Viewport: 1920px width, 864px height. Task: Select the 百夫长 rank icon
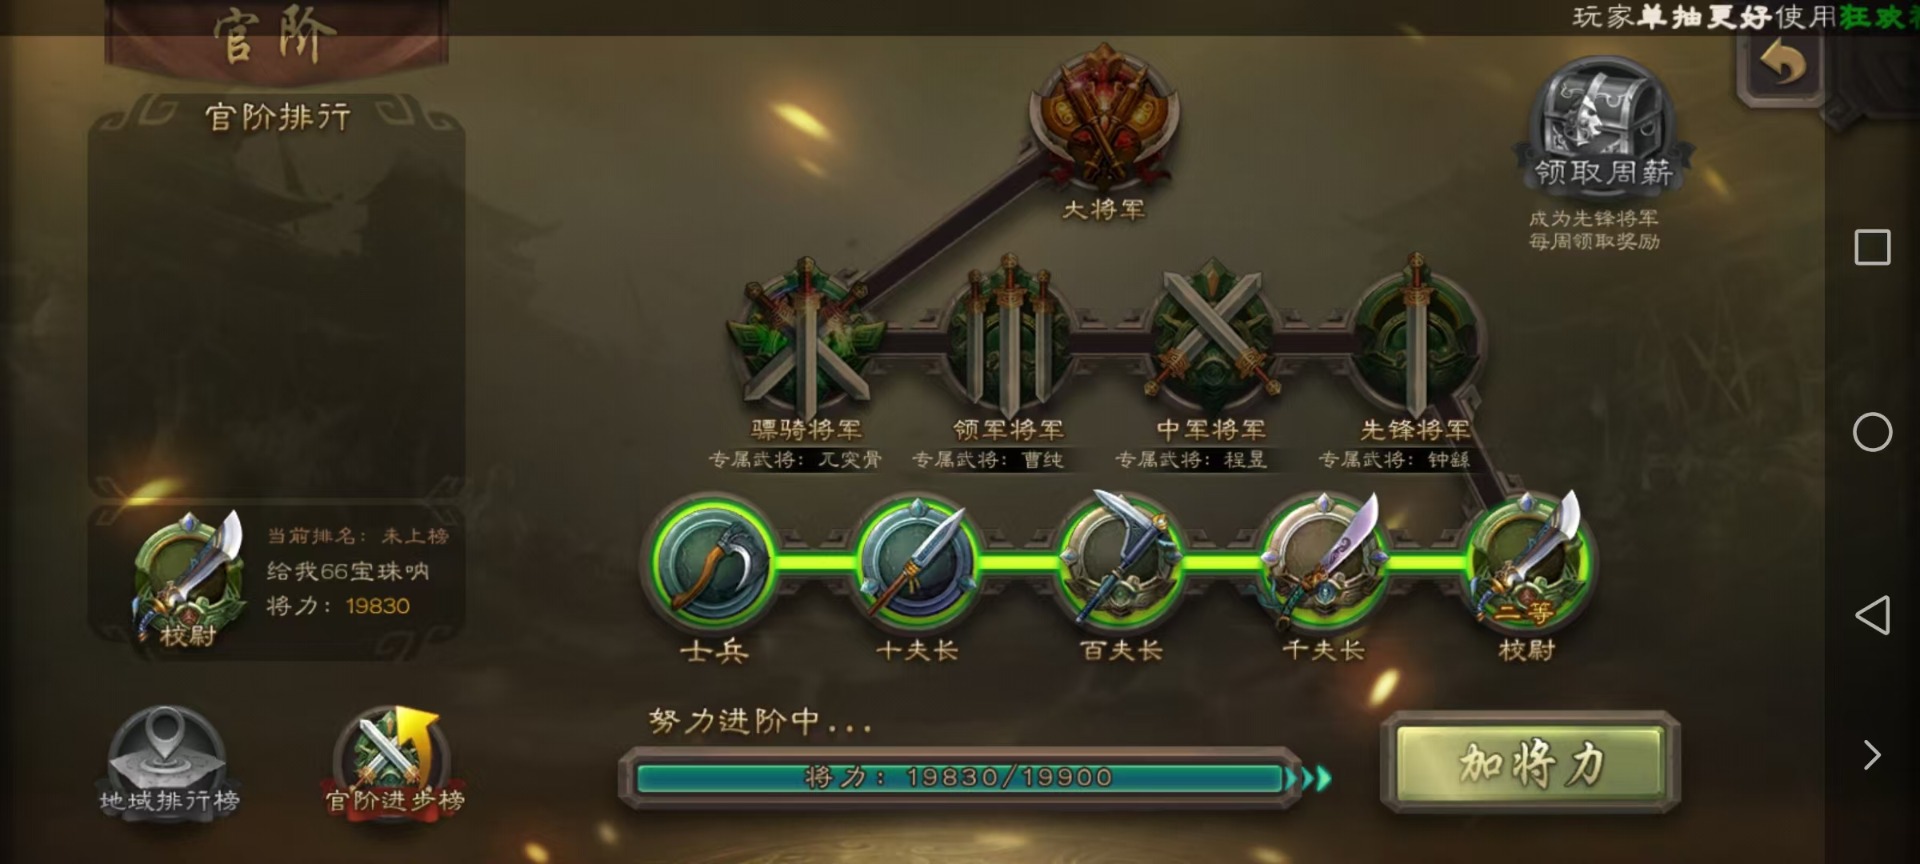[x=1121, y=559]
